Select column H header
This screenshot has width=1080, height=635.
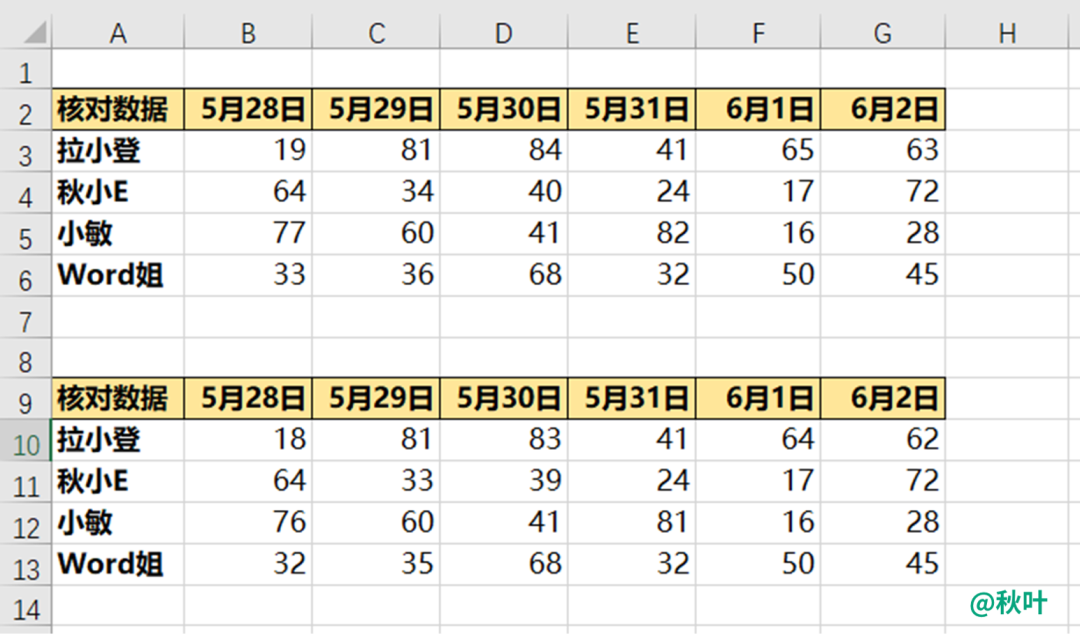(x=1007, y=32)
